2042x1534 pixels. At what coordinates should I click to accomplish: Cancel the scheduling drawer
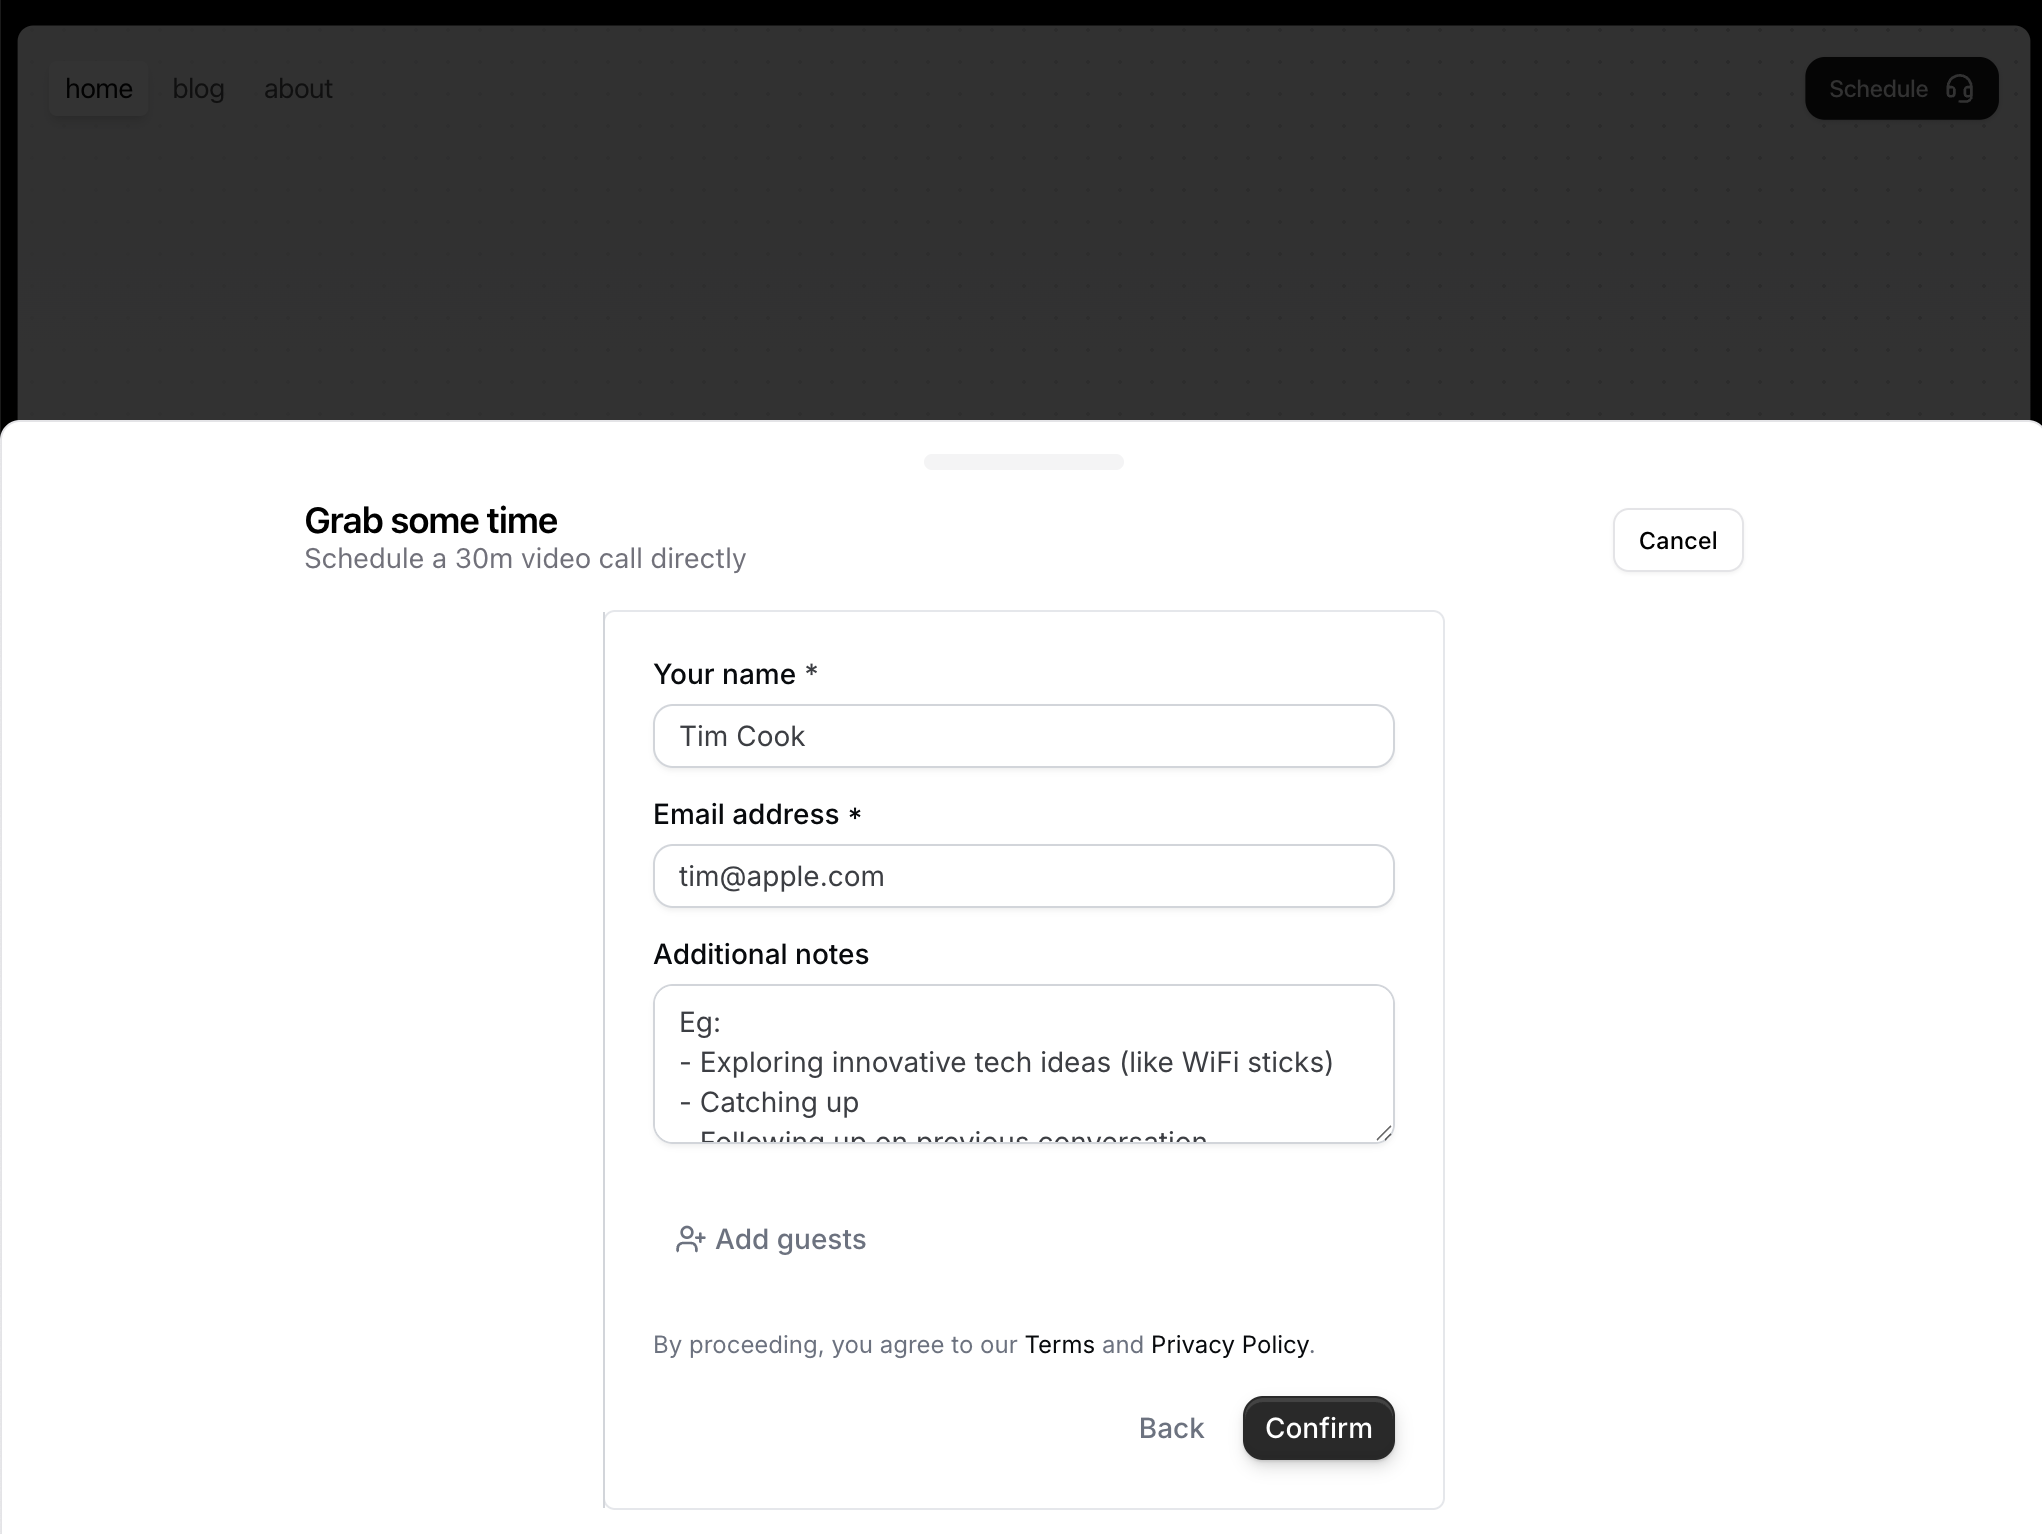pyautogui.click(x=1677, y=541)
